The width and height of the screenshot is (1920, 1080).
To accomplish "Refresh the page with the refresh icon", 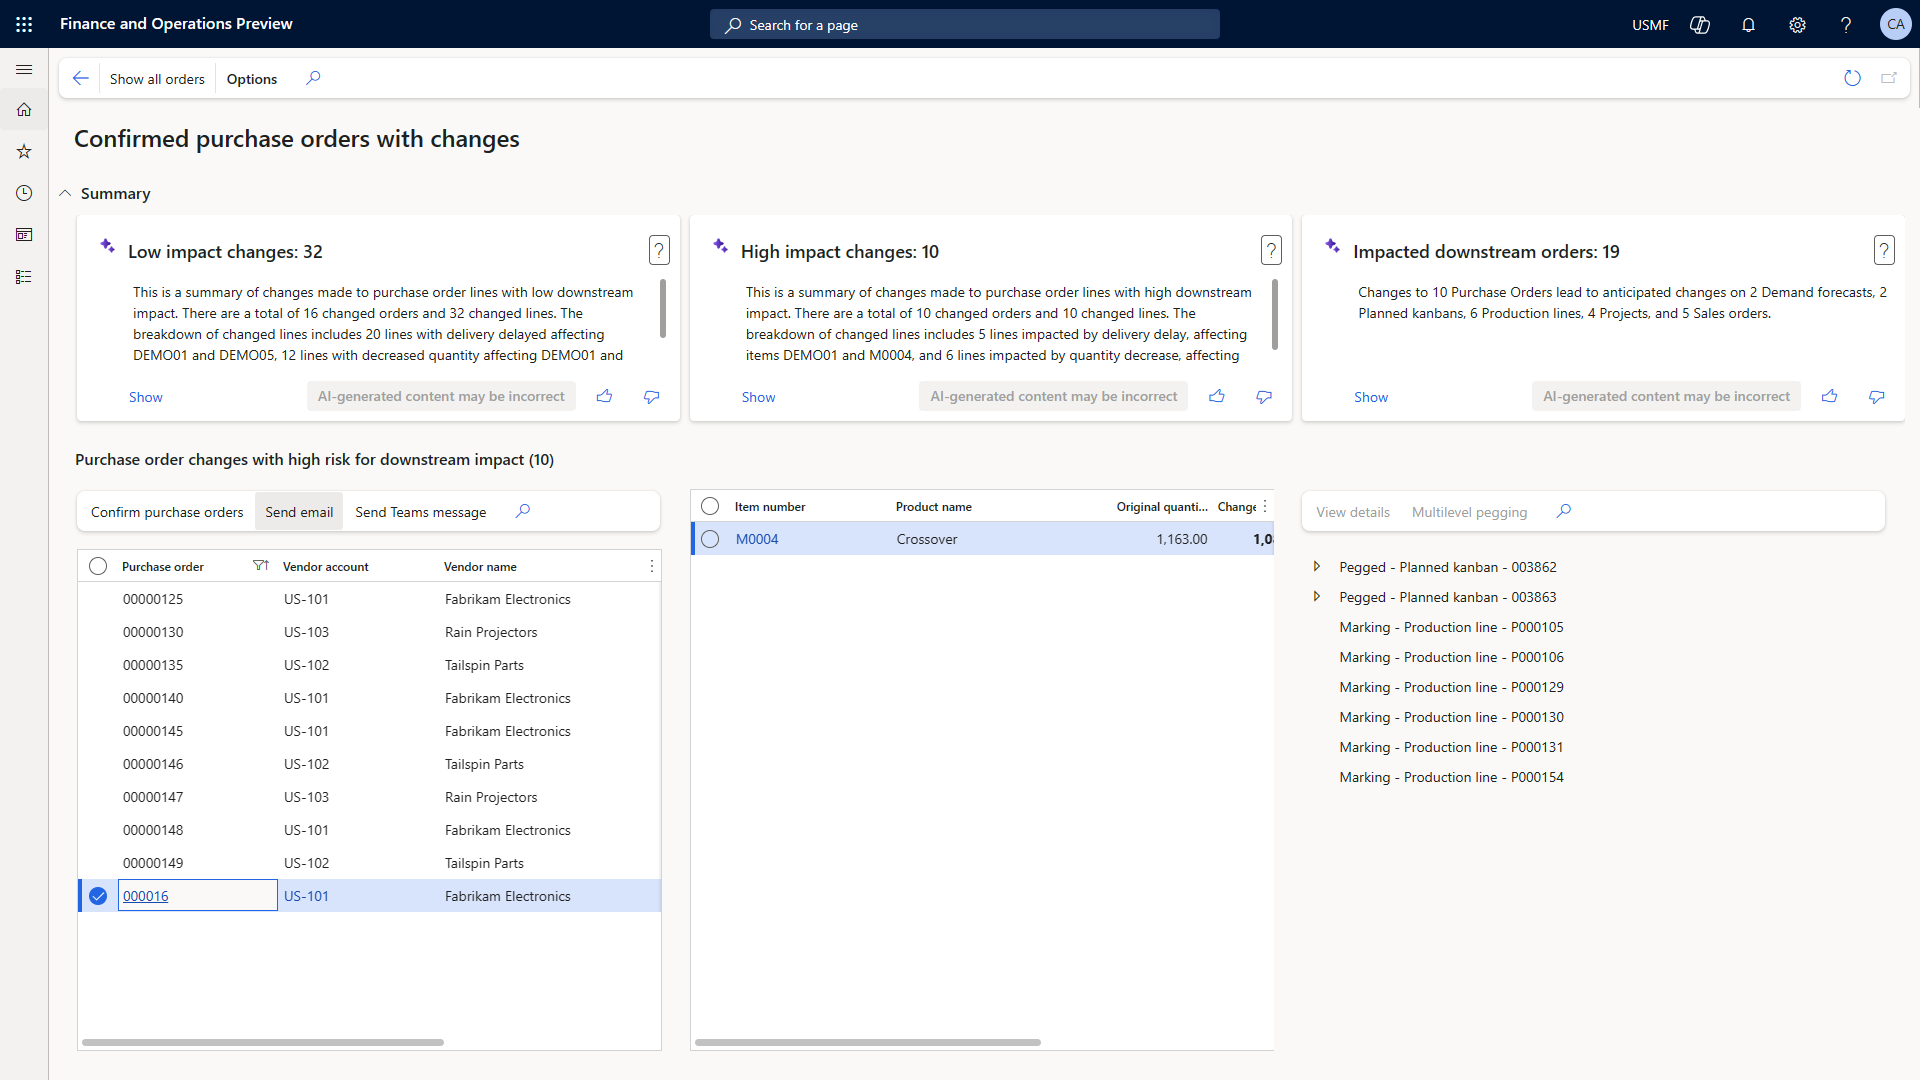I will [1852, 78].
